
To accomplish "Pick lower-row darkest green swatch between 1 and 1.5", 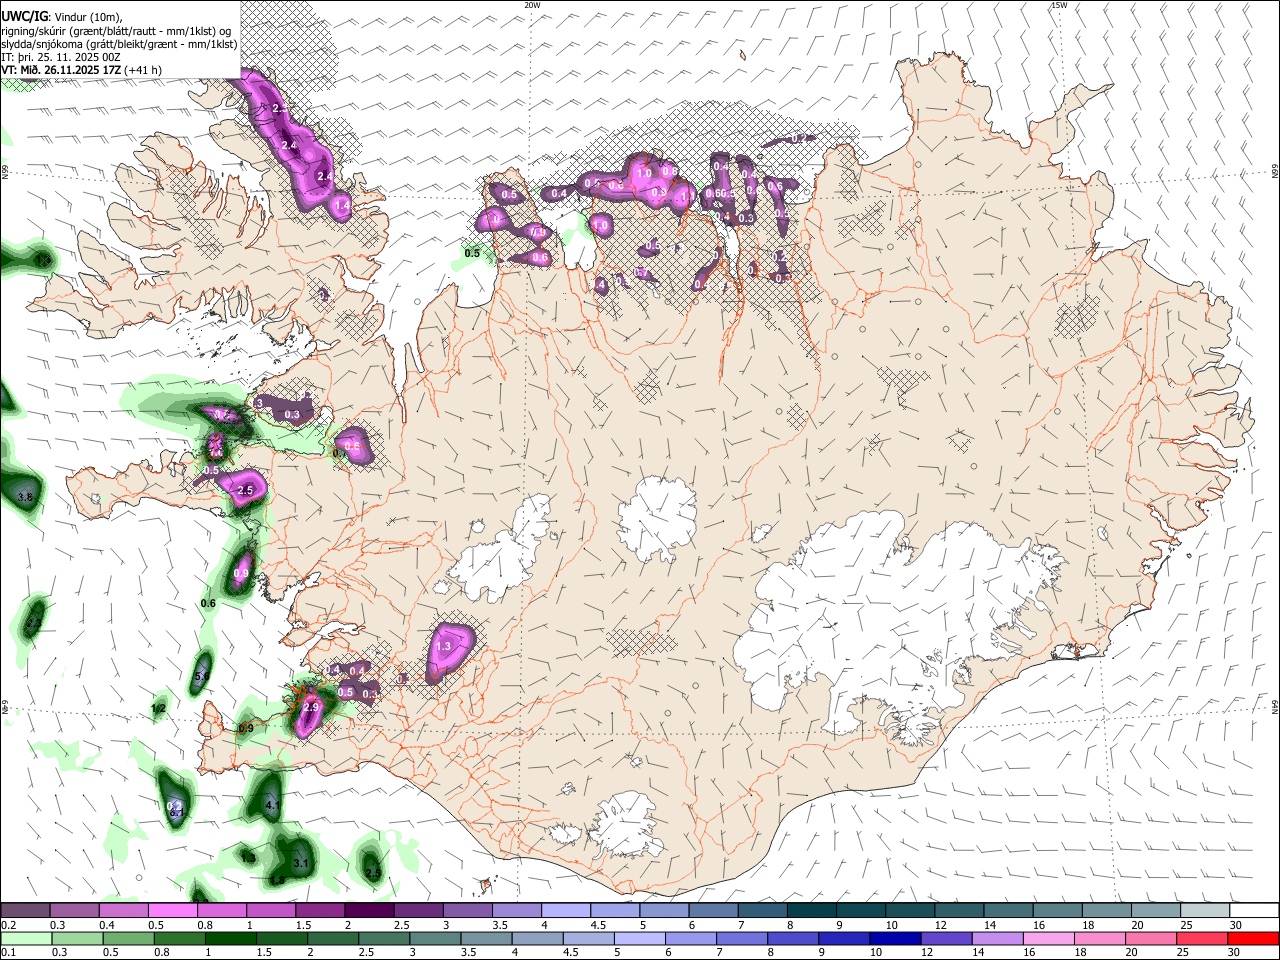I will point(231,938).
